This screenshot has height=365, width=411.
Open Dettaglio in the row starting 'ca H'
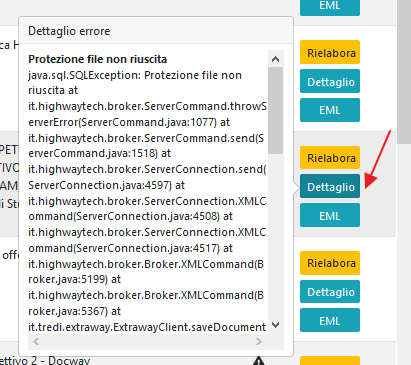click(x=330, y=81)
